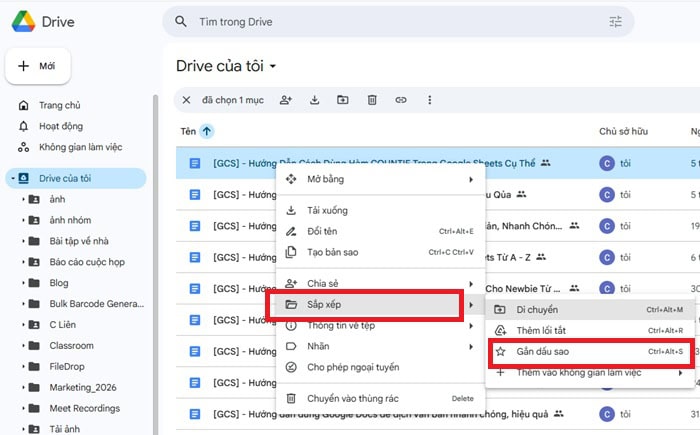The image size is (700, 435).
Task: Open the three-dot more actions menu
Action: (x=430, y=100)
